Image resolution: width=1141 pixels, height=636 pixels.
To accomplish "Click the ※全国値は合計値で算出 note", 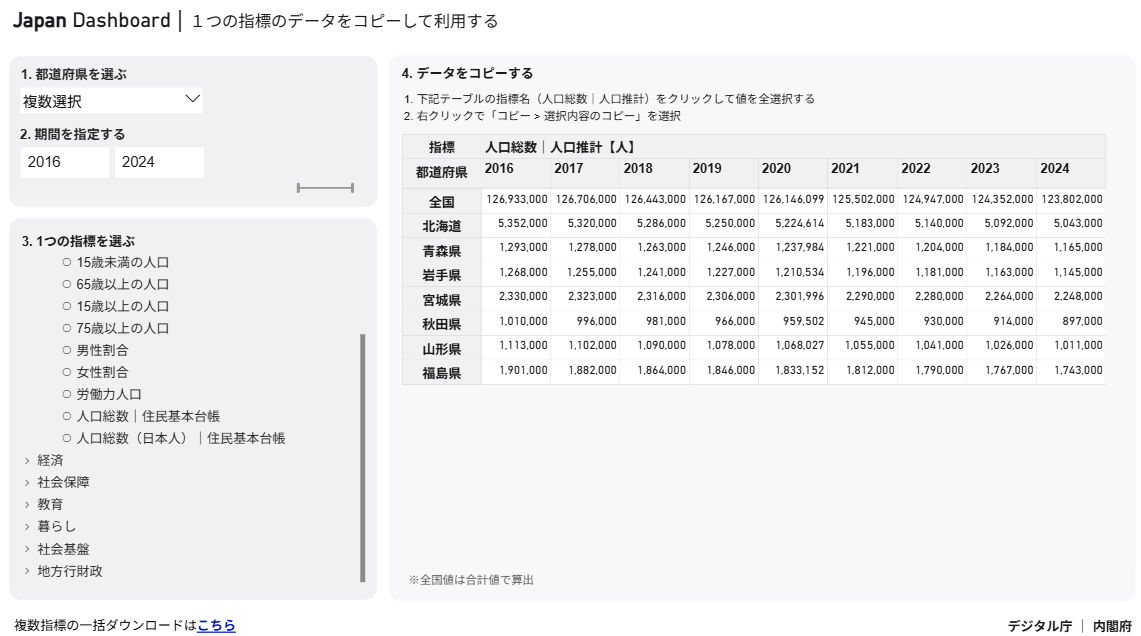I will [x=471, y=580].
